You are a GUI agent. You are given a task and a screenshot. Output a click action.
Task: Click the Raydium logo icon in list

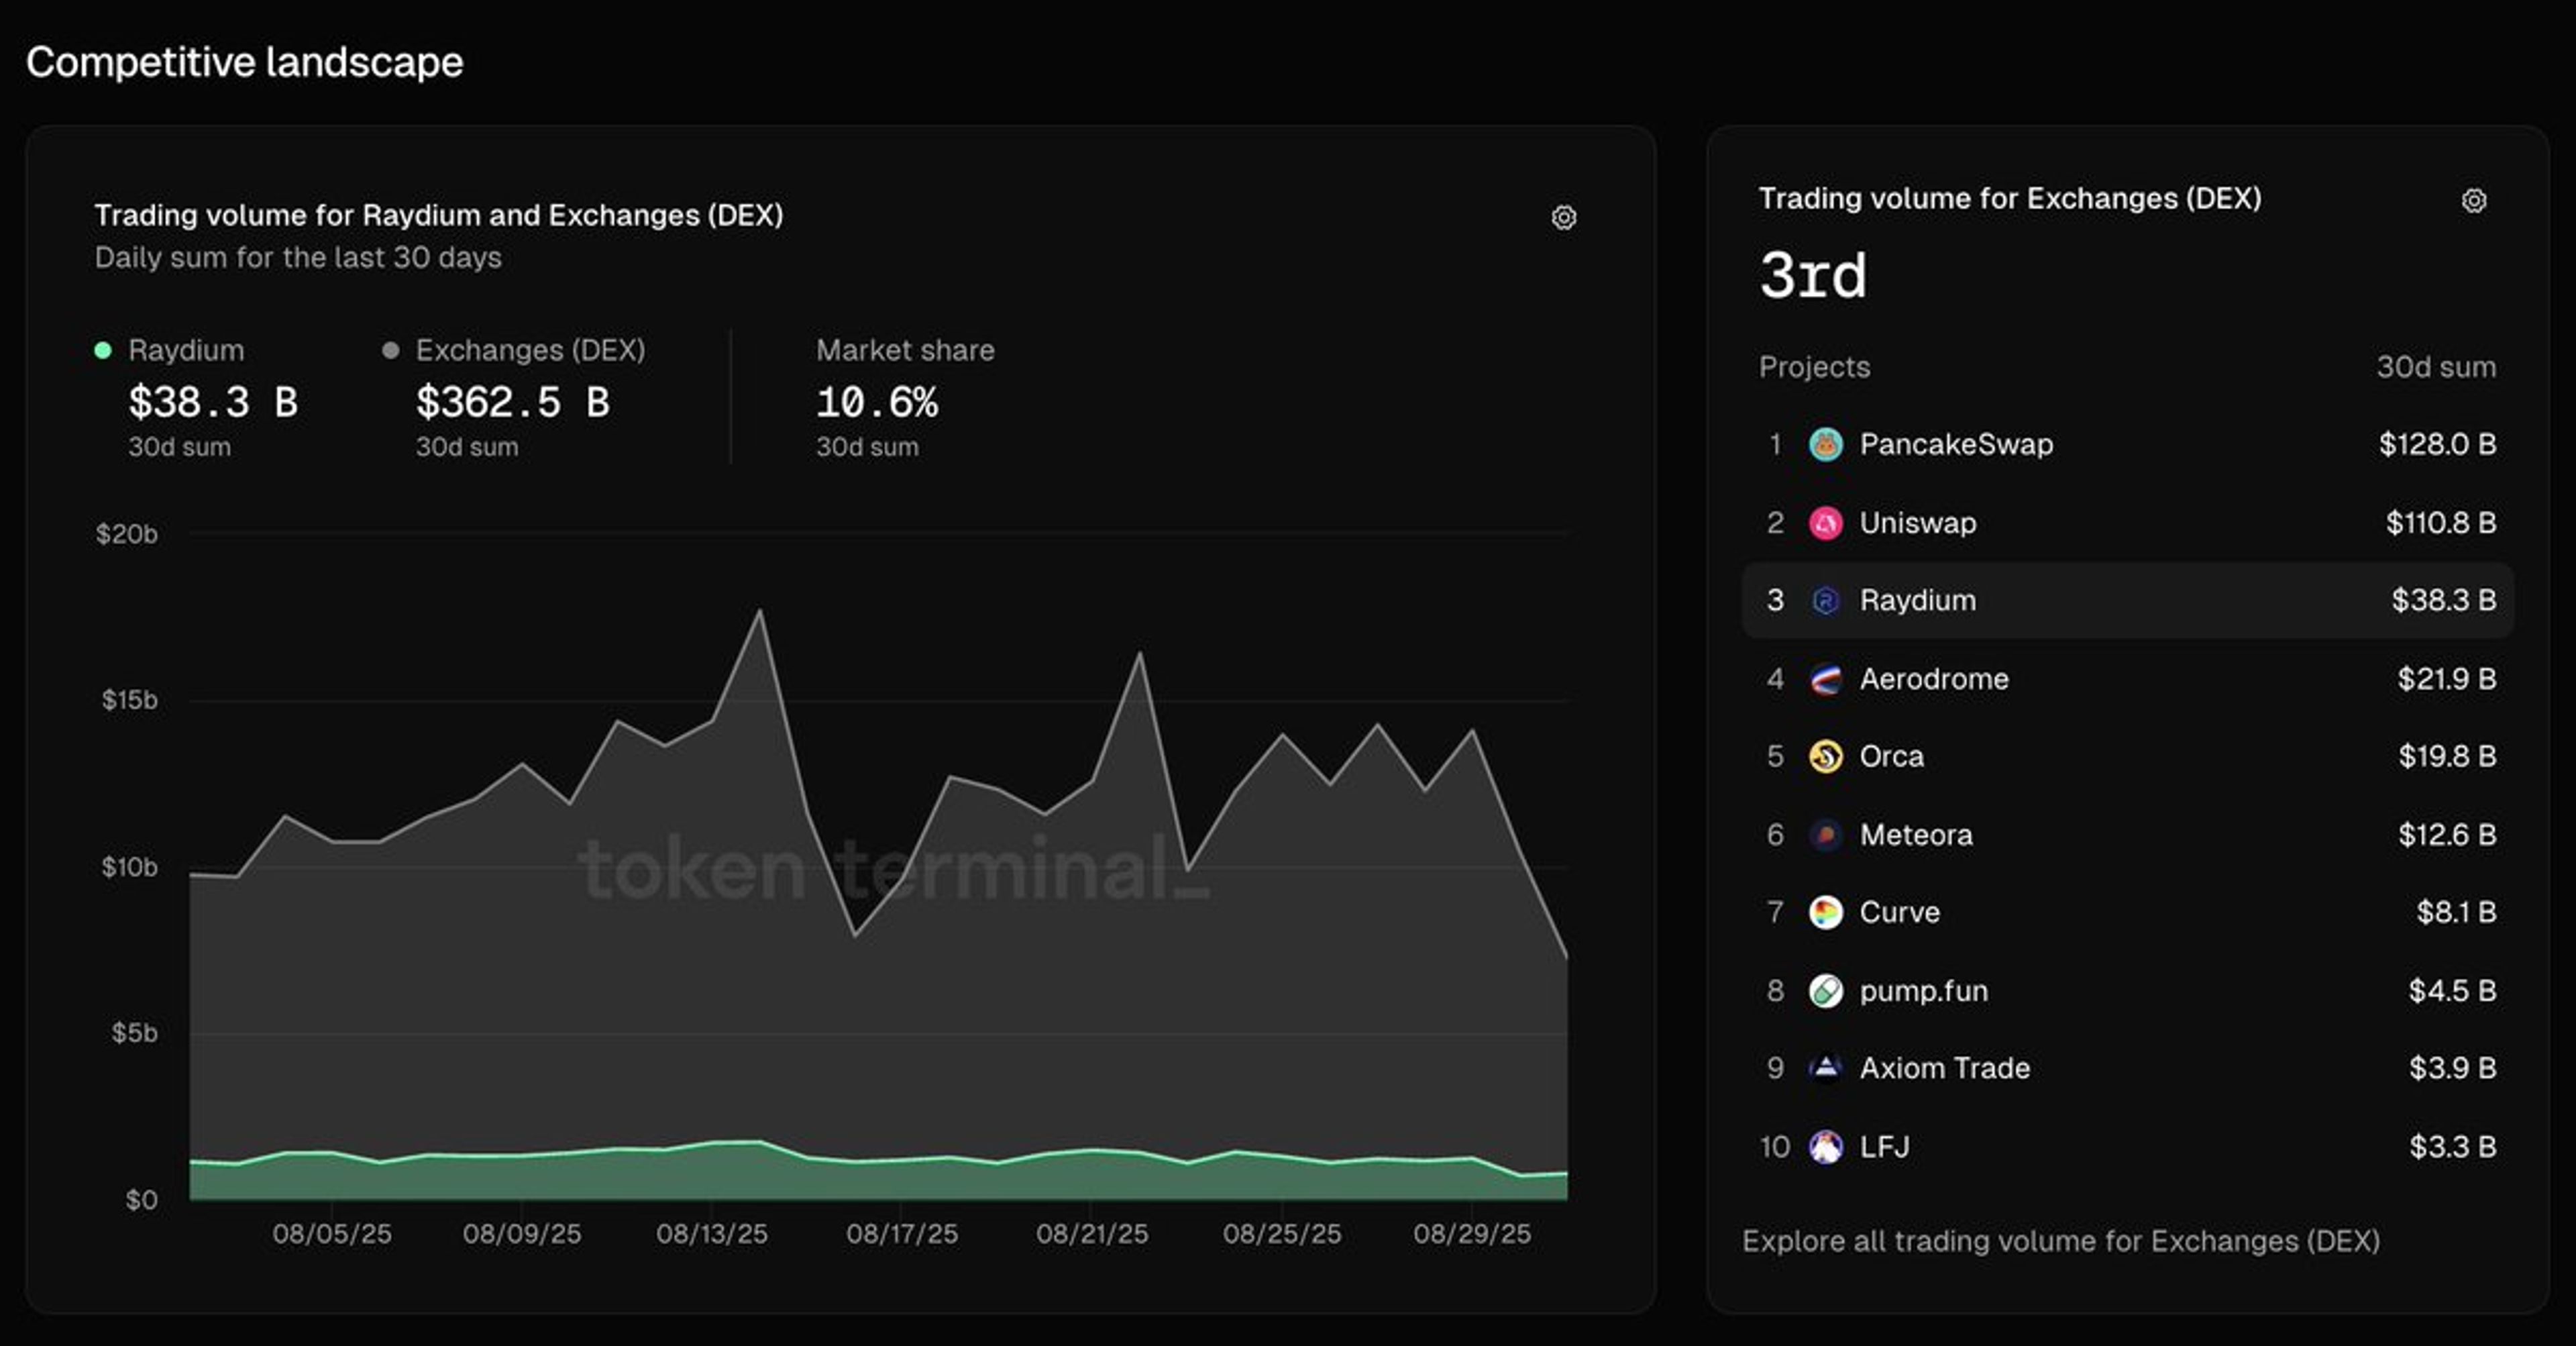(x=1826, y=601)
